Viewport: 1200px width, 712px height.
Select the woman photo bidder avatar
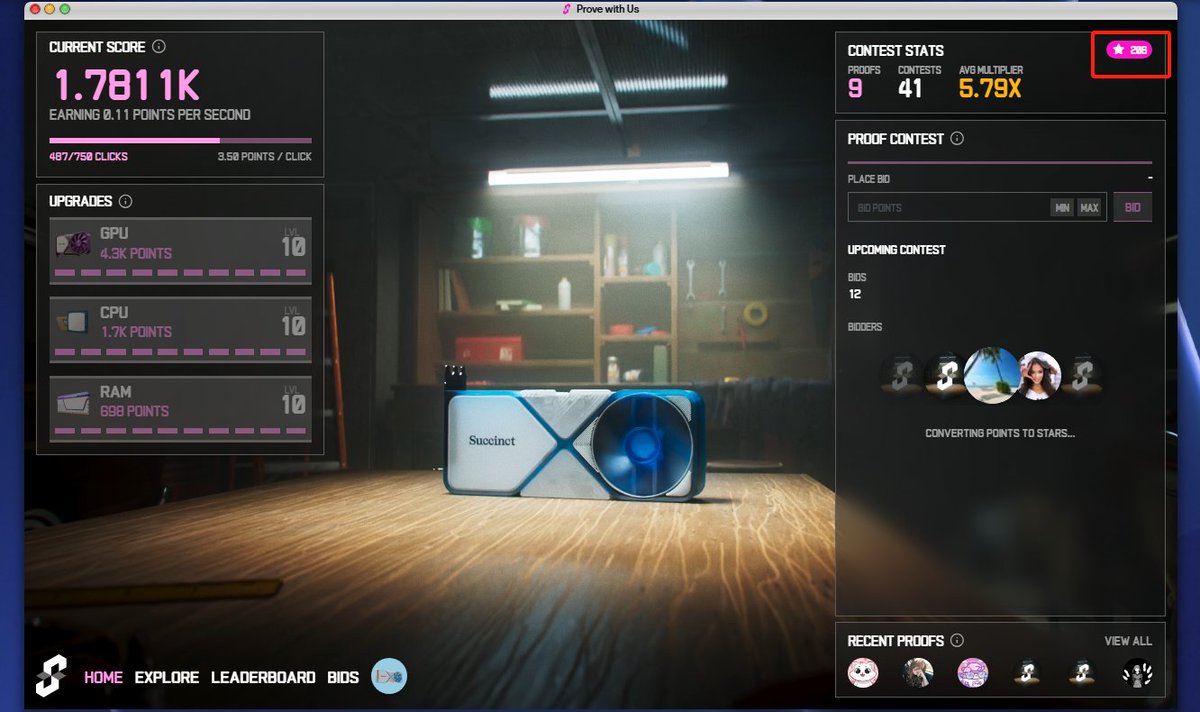1039,376
